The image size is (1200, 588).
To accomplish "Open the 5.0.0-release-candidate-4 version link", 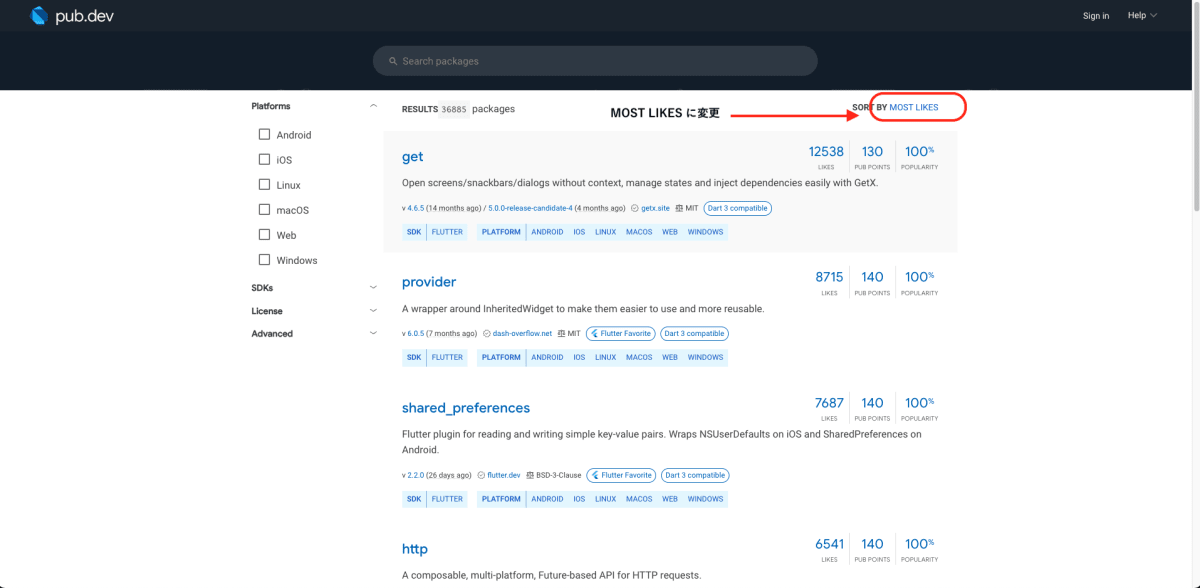I will [530, 208].
